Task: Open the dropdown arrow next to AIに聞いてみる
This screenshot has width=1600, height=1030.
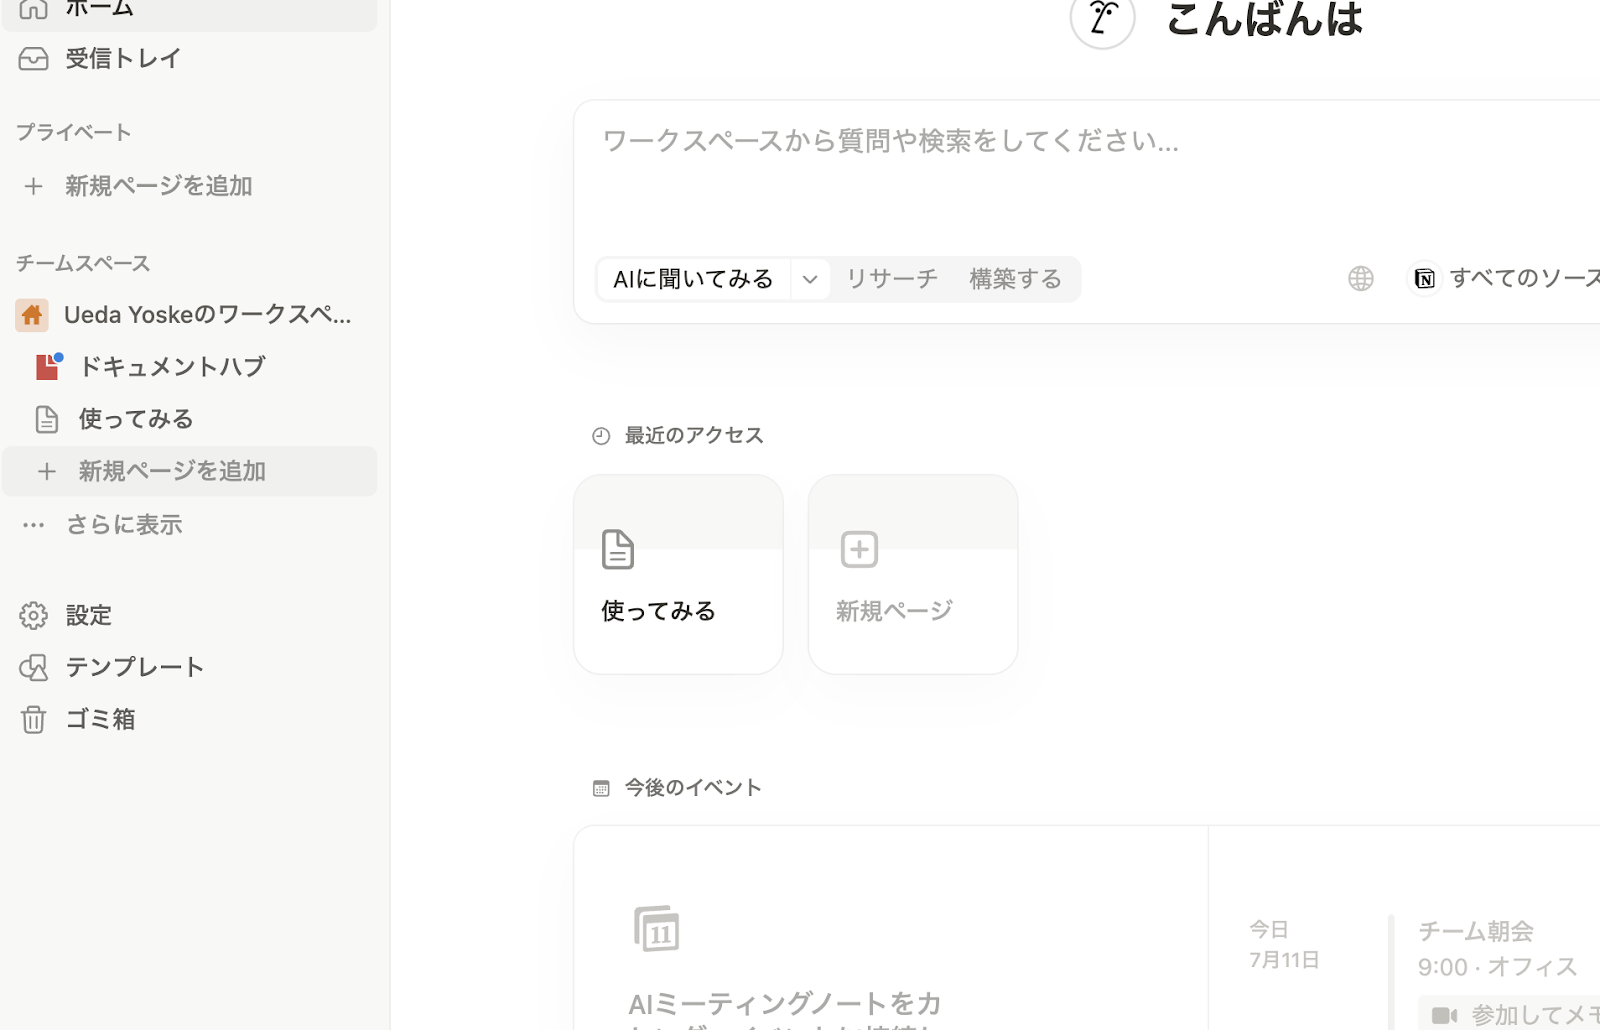Action: point(810,278)
